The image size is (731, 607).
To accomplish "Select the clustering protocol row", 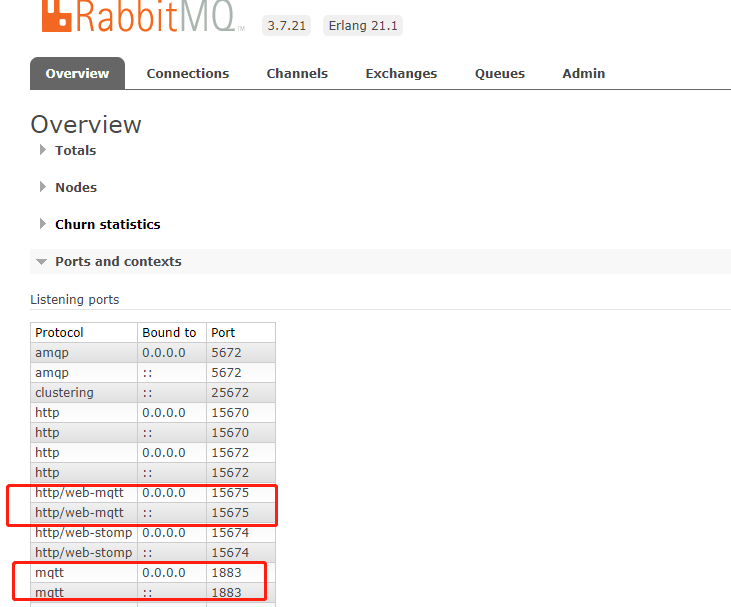I will (x=64, y=392).
